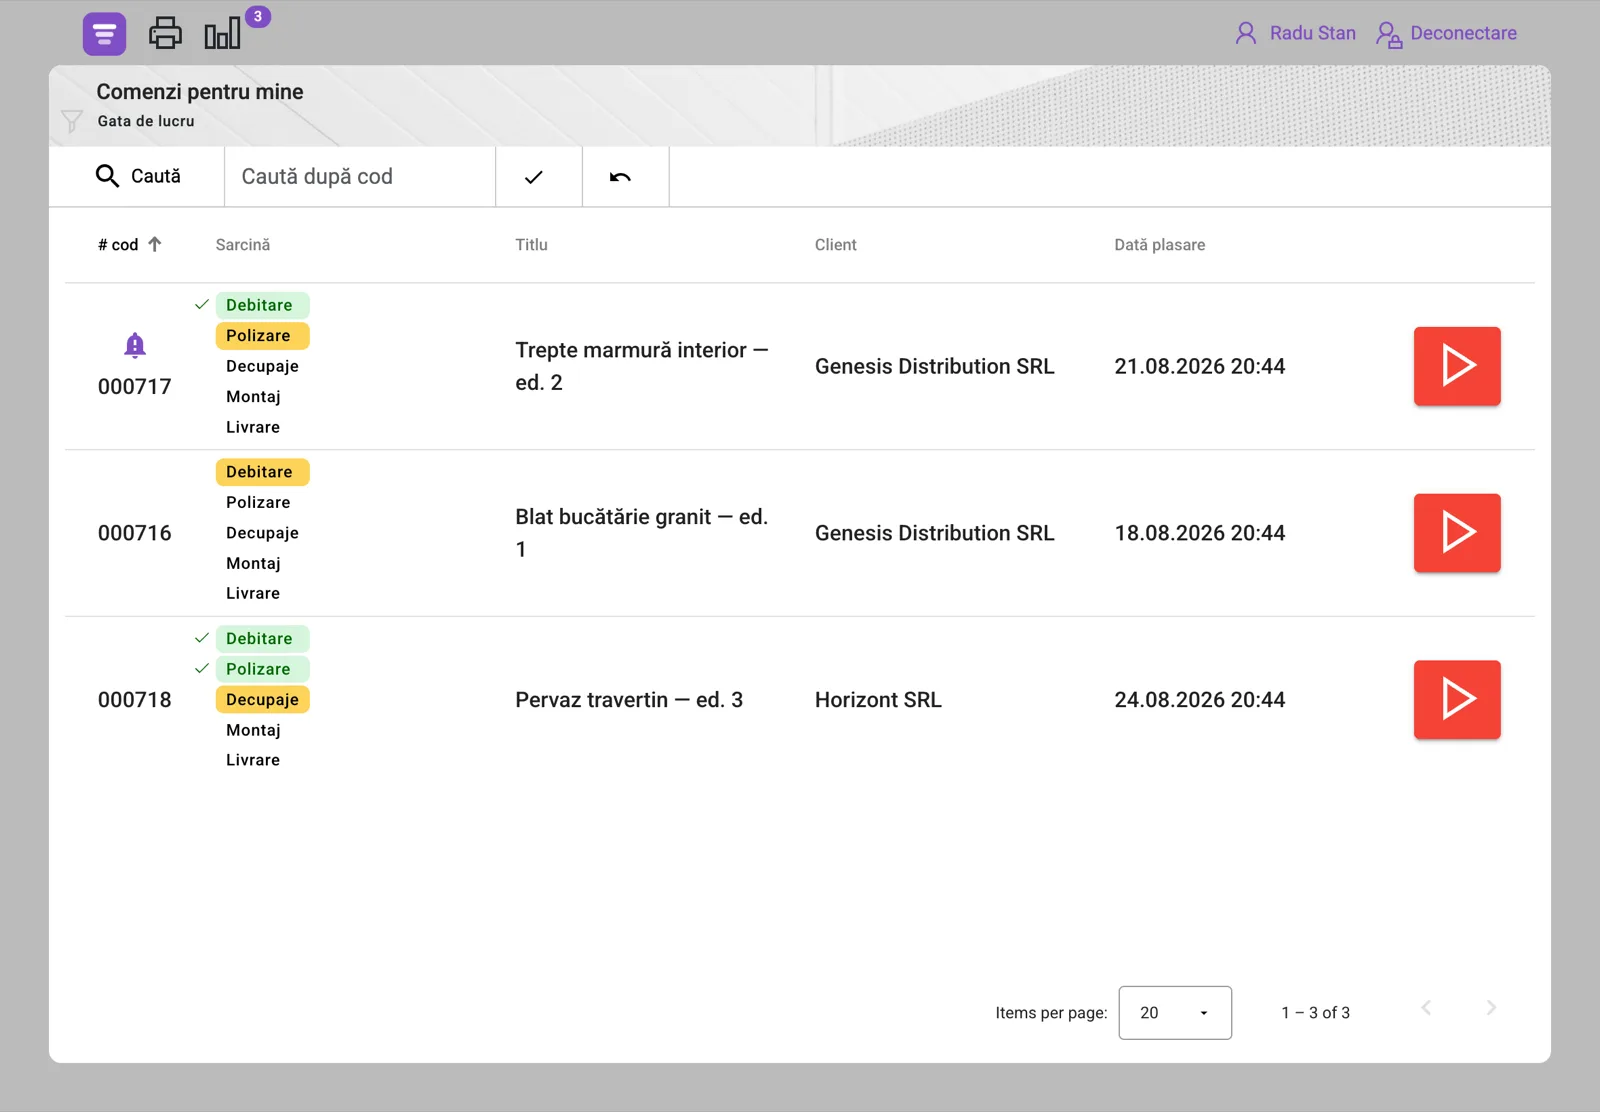Start order 000718 with red play button
Image resolution: width=1600 pixels, height=1112 pixels.
pyautogui.click(x=1457, y=700)
